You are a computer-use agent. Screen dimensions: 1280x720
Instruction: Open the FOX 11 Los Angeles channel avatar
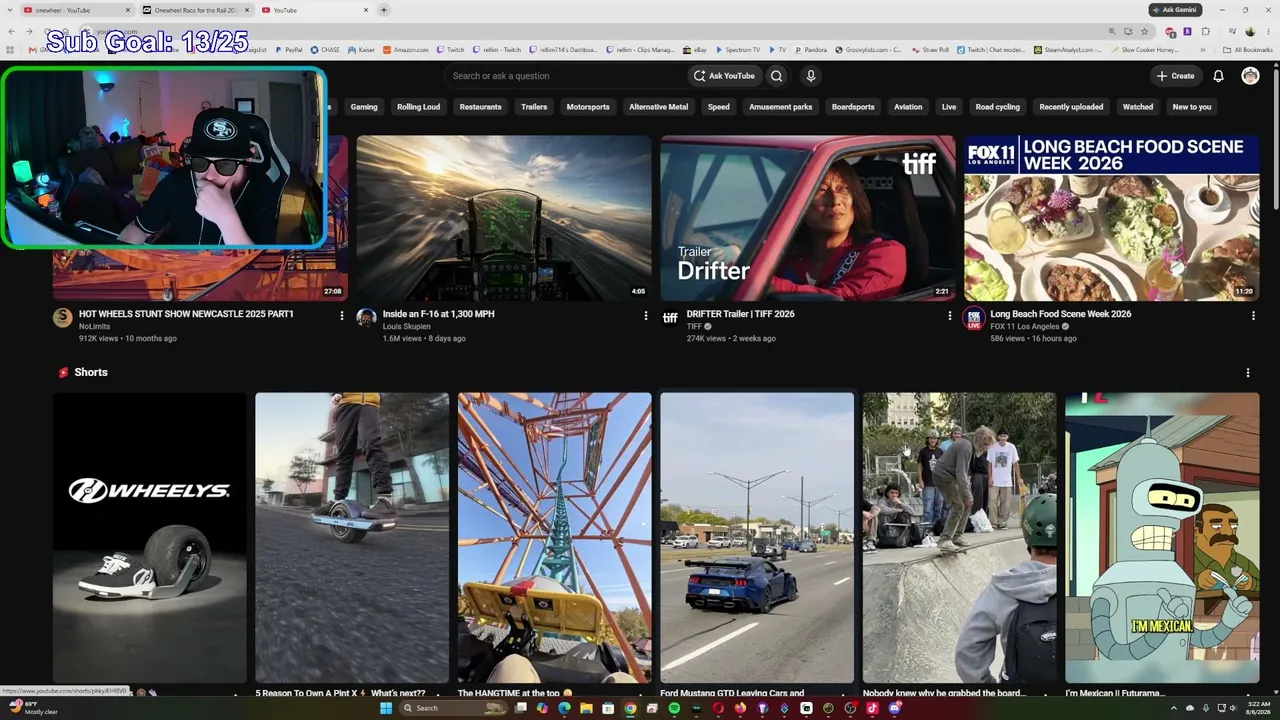pyautogui.click(x=974, y=318)
